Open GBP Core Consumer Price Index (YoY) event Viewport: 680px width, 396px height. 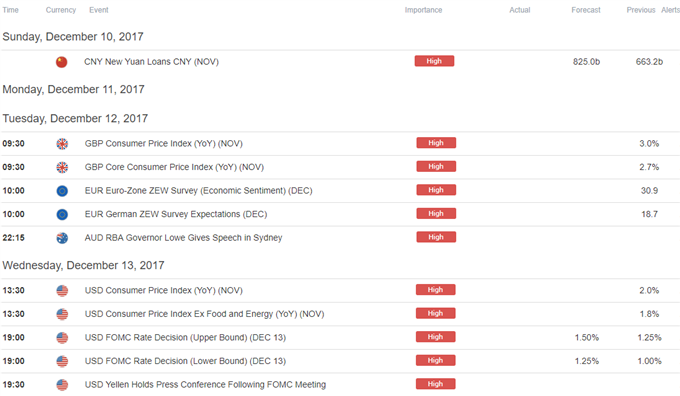(174, 167)
